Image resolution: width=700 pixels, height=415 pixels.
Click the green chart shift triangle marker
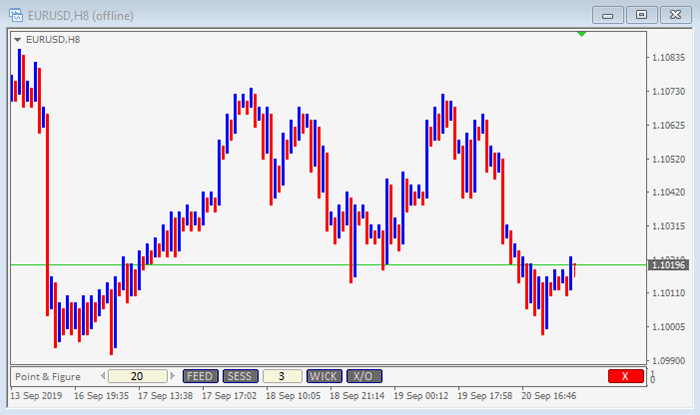[581, 34]
